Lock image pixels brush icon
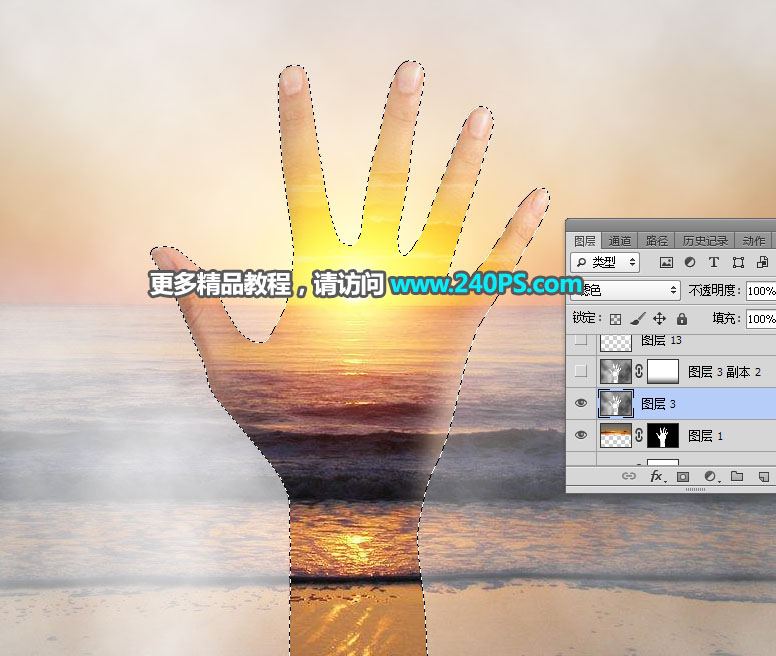Image resolution: width=776 pixels, height=656 pixels. click(637, 319)
